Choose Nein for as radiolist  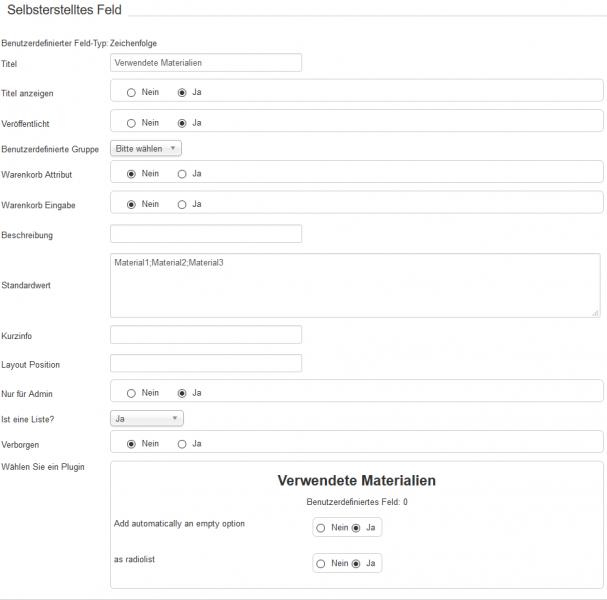(x=321, y=563)
